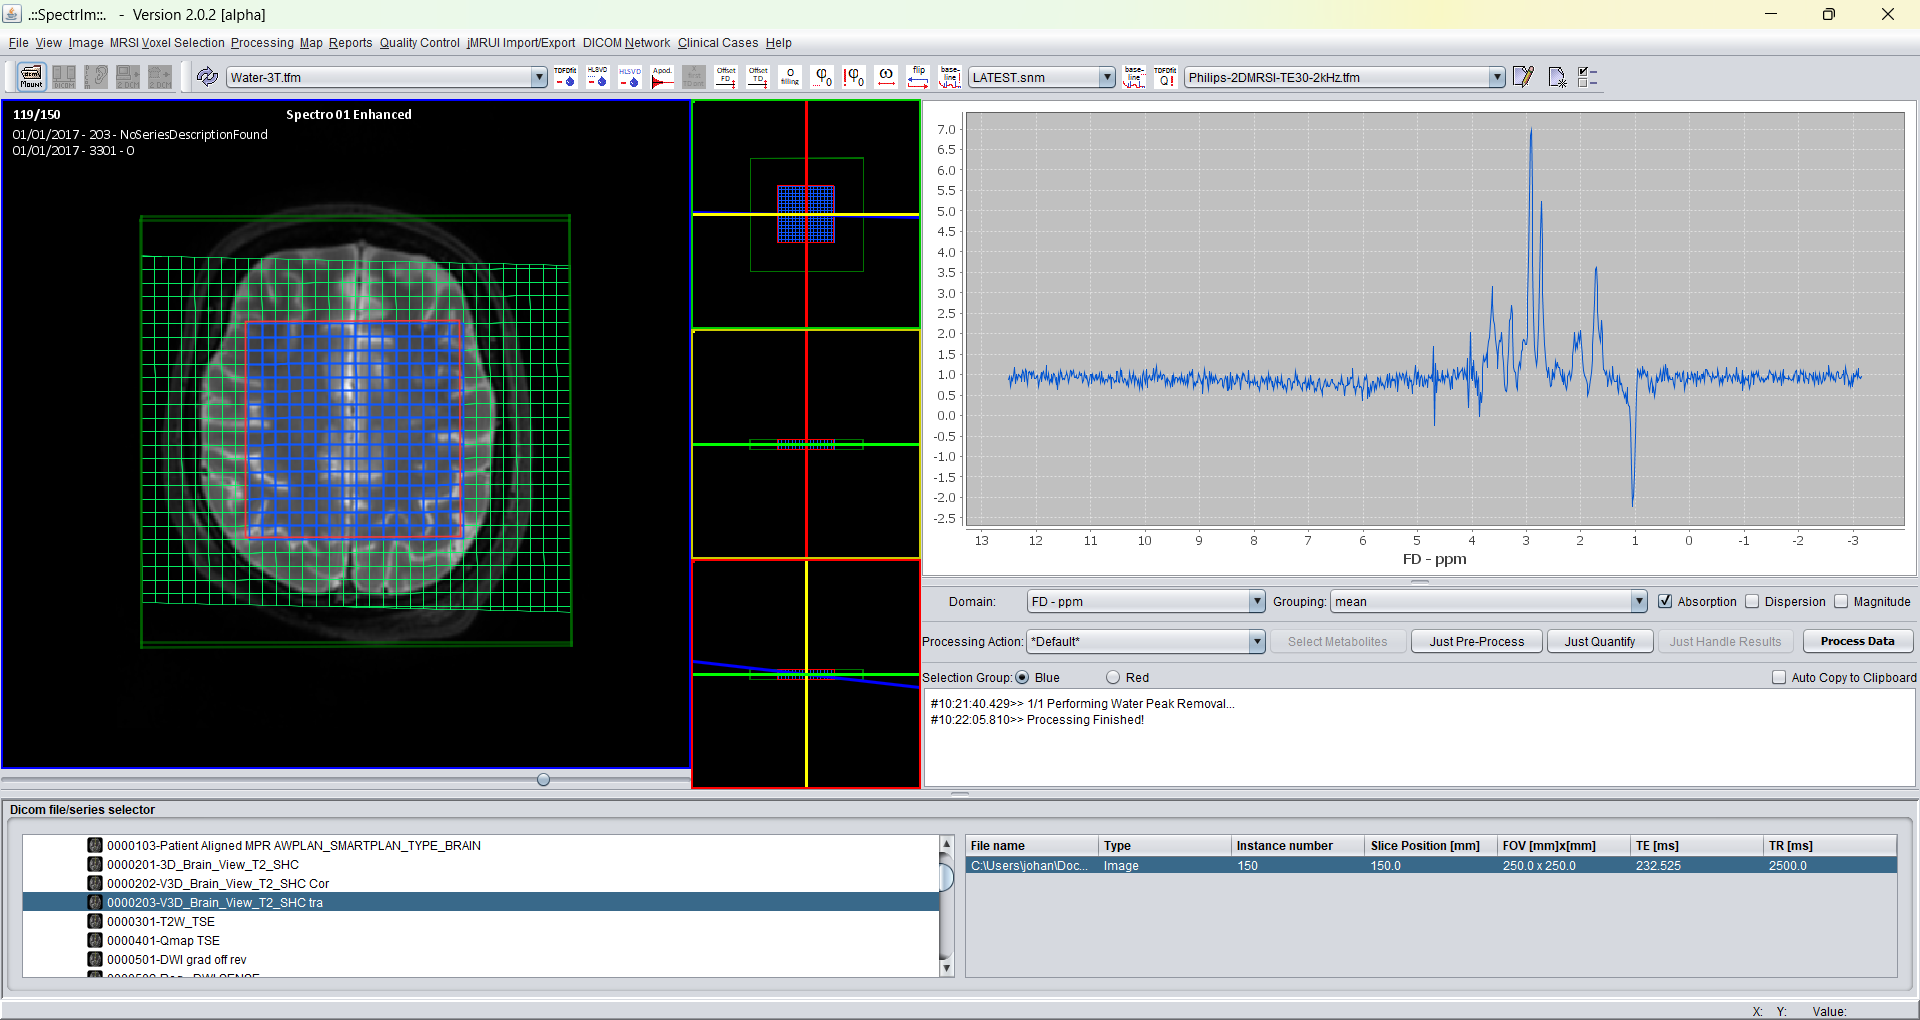Click icon of series 0000301-T2W_TSE

95,921
